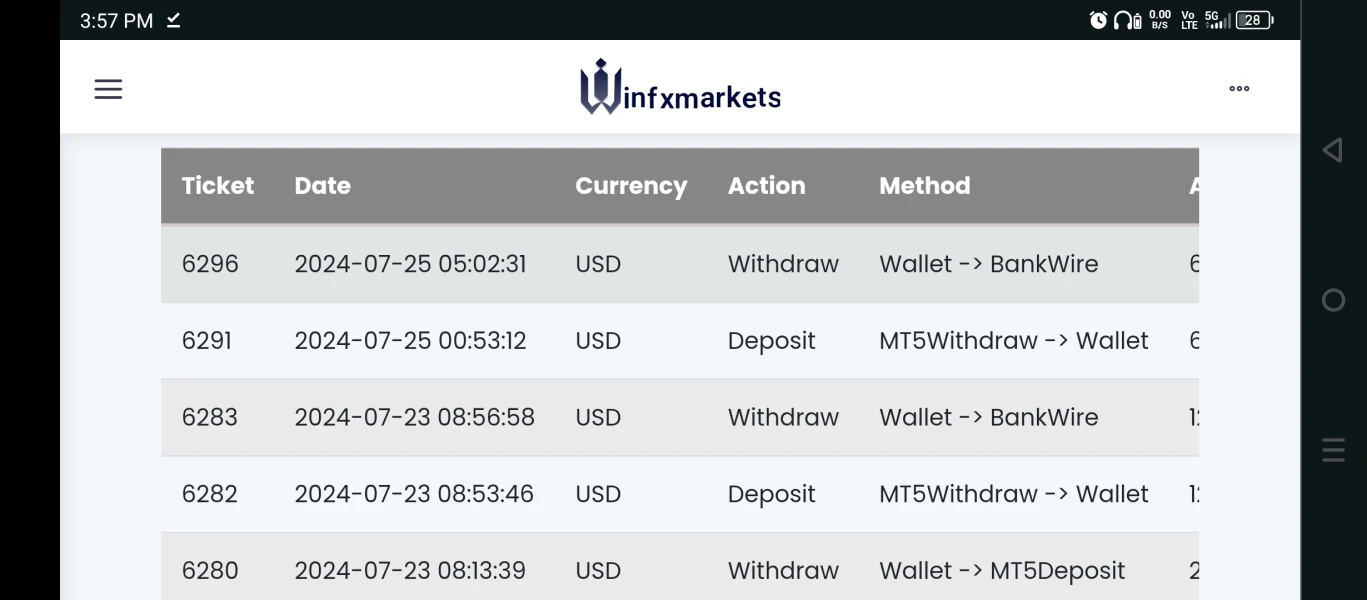Open the three-dots options menu
This screenshot has width=1367, height=600.
click(1239, 89)
